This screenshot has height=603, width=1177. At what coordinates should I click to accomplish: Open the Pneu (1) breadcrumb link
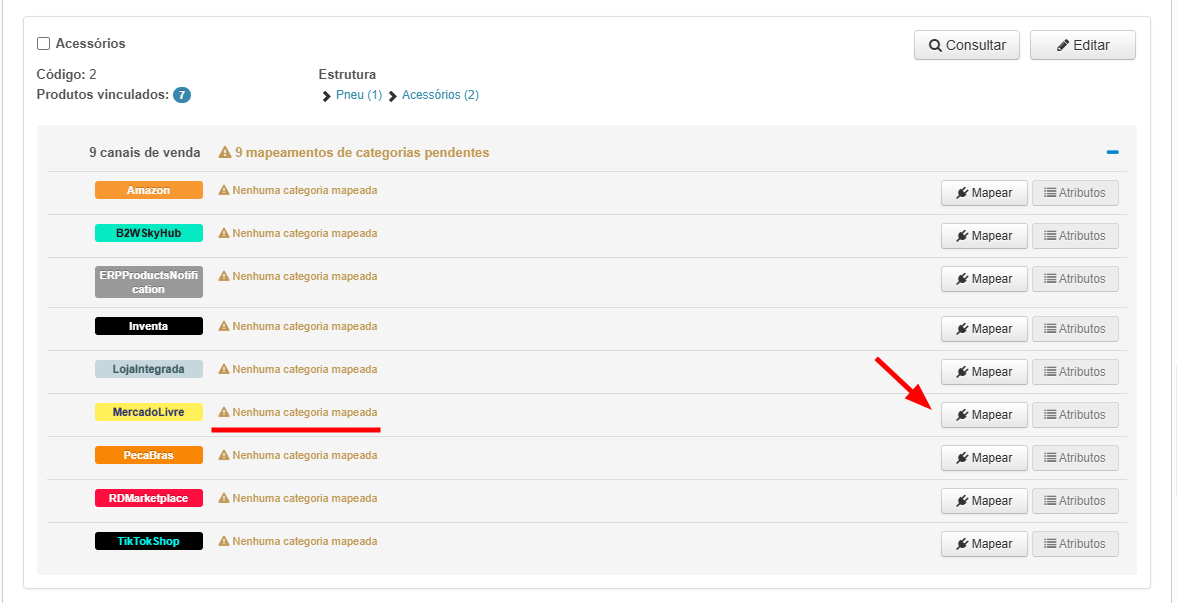click(x=359, y=95)
